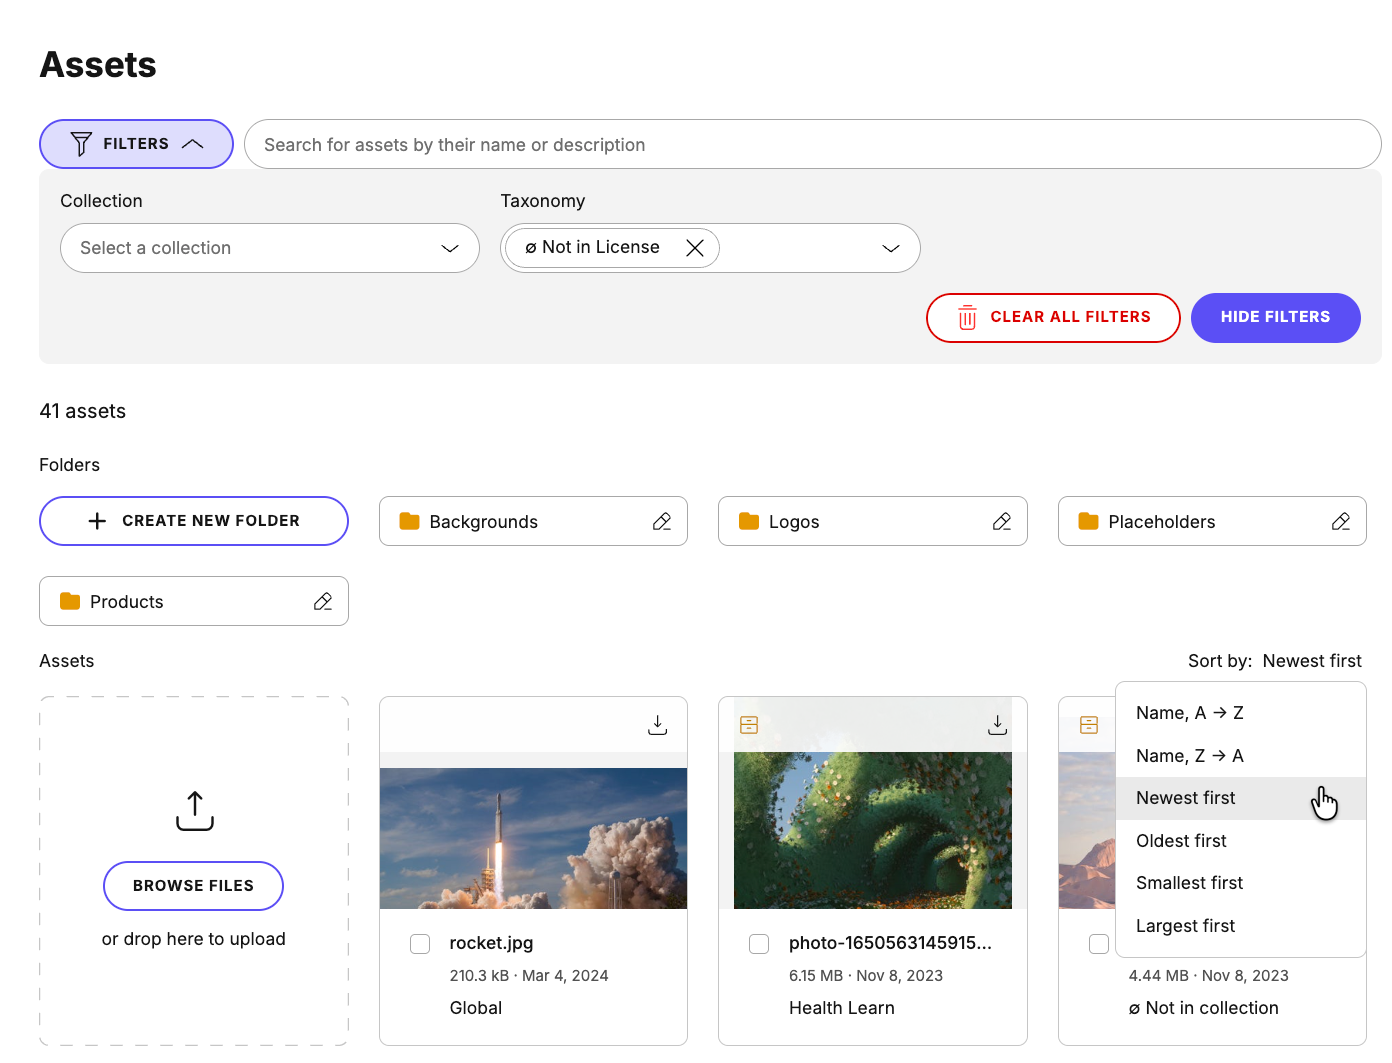Click the pencil icon on the Backgrounds folder

tap(662, 521)
